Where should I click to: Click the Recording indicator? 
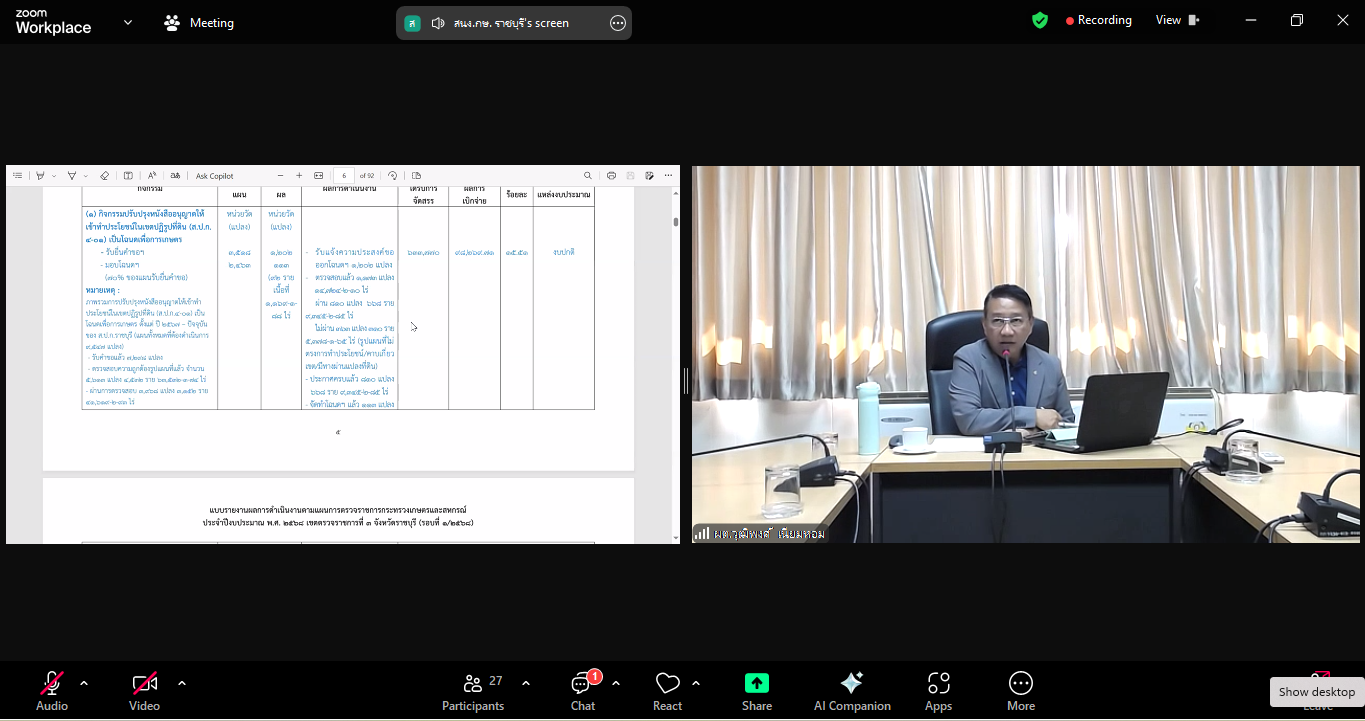(x=1098, y=20)
